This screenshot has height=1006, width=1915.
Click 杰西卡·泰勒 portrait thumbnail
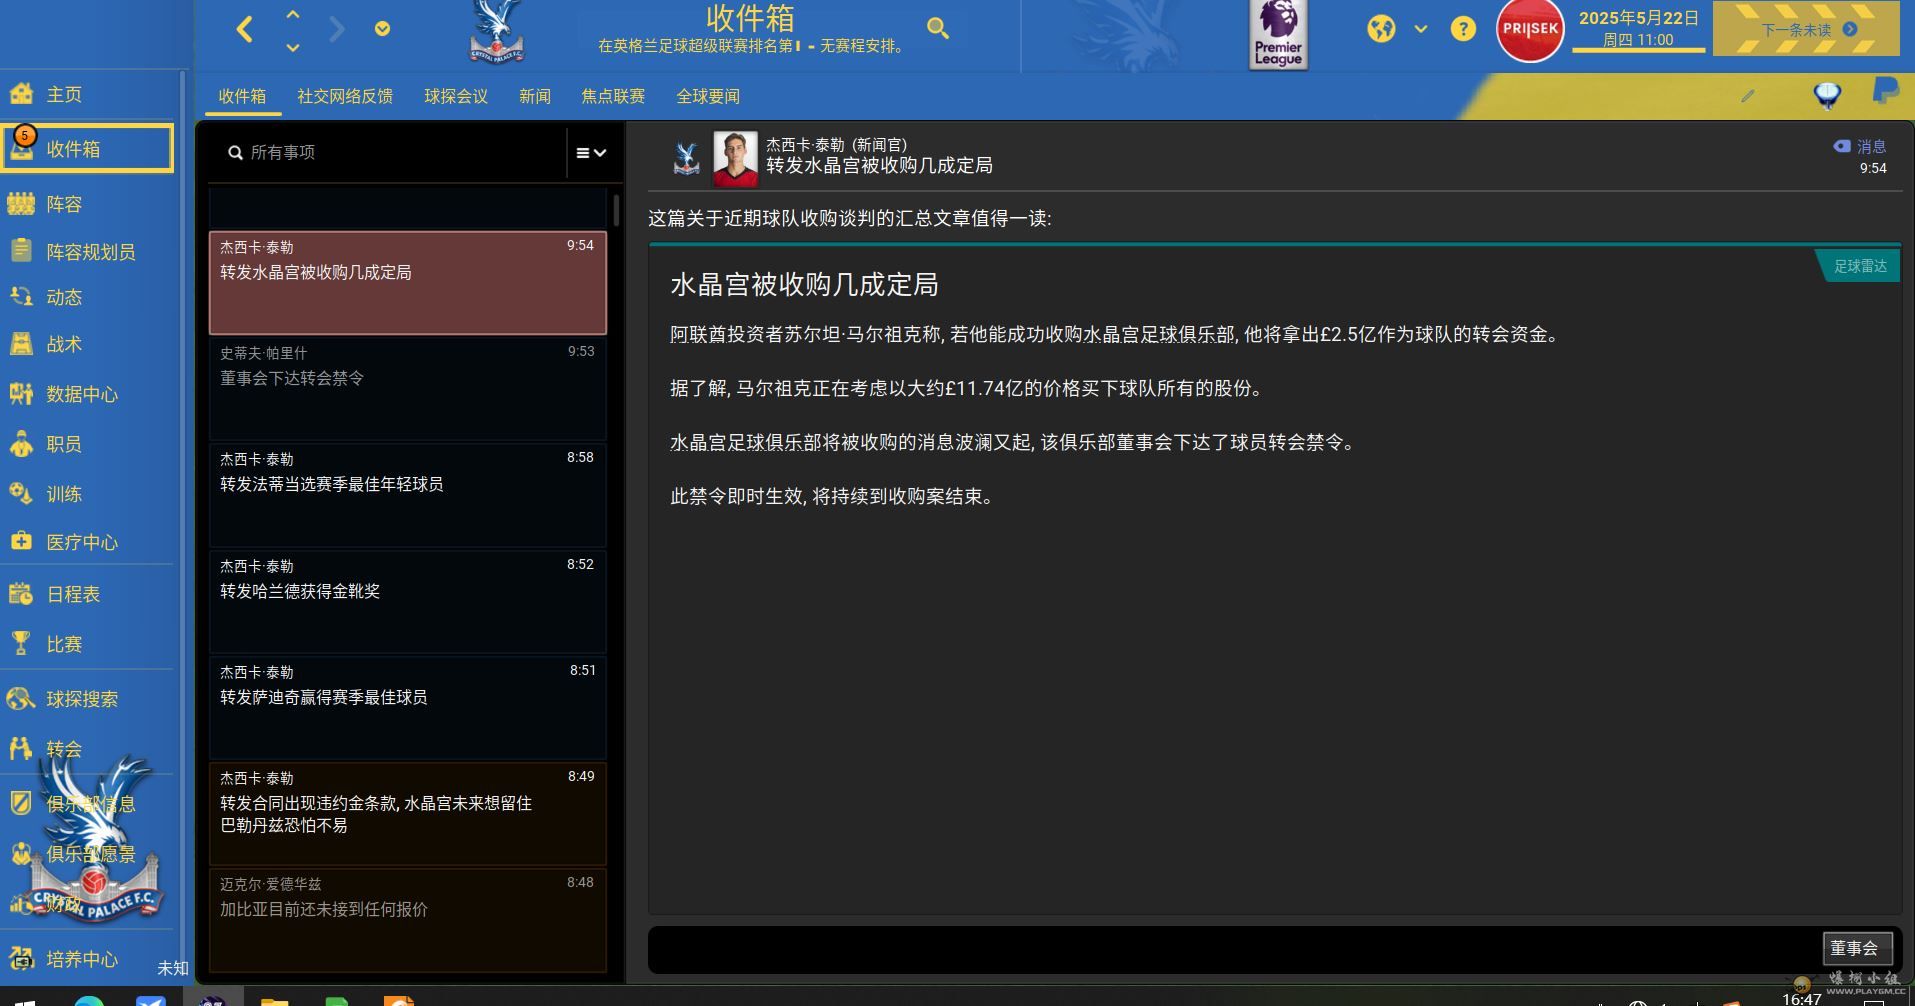tap(735, 159)
